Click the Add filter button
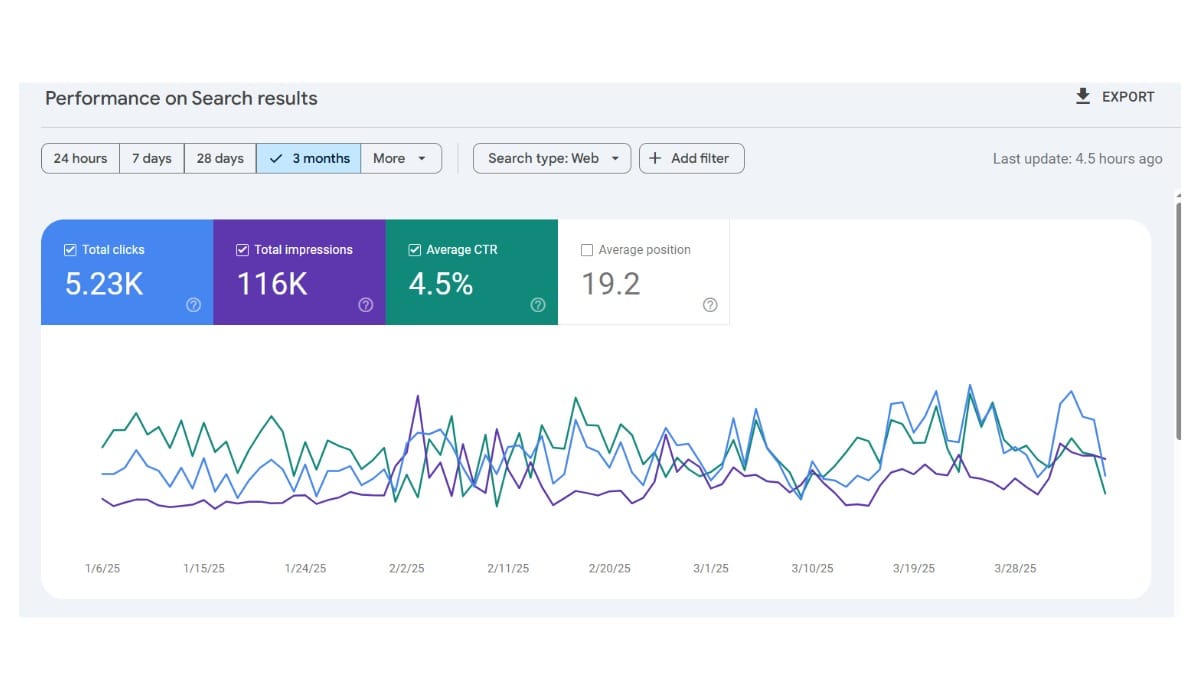Image resolution: width=1200 pixels, height=700 pixels. click(x=692, y=158)
